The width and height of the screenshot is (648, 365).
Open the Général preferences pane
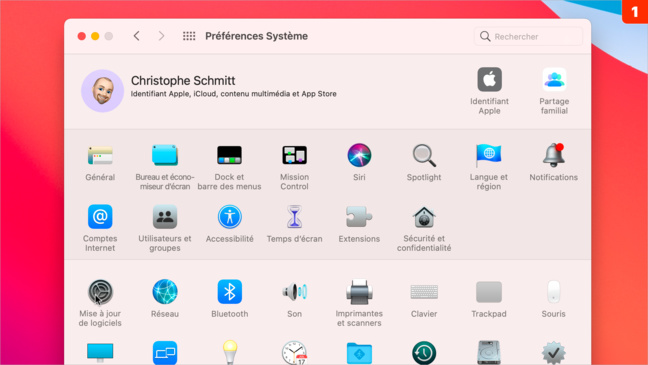click(x=100, y=156)
